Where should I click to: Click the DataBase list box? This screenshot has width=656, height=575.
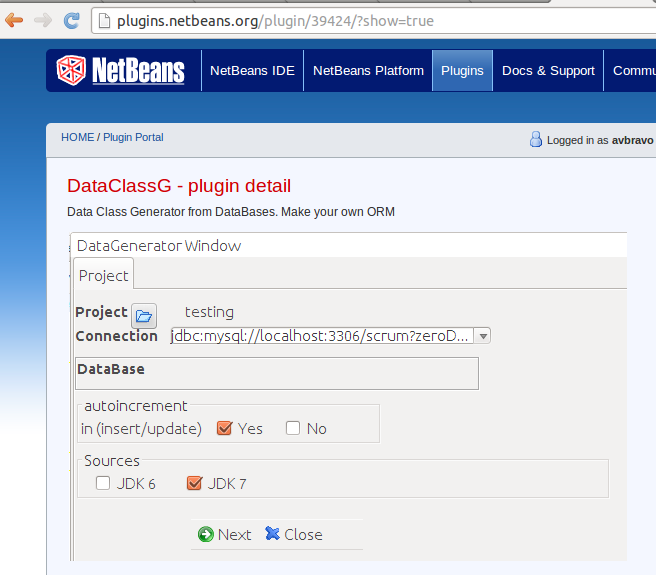coord(277,373)
